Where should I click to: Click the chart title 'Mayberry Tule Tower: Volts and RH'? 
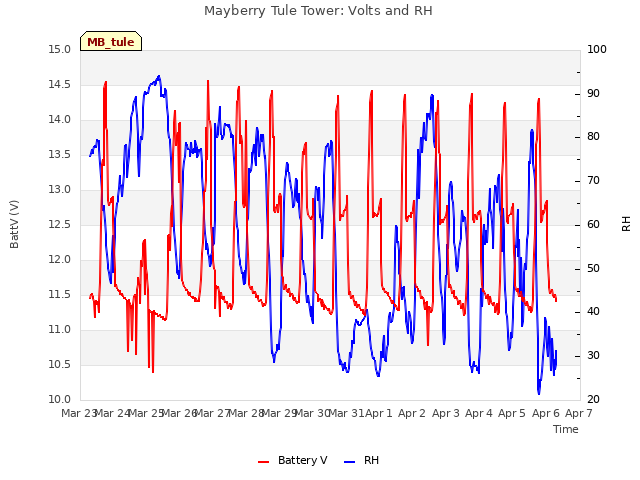[x=318, y=11]
